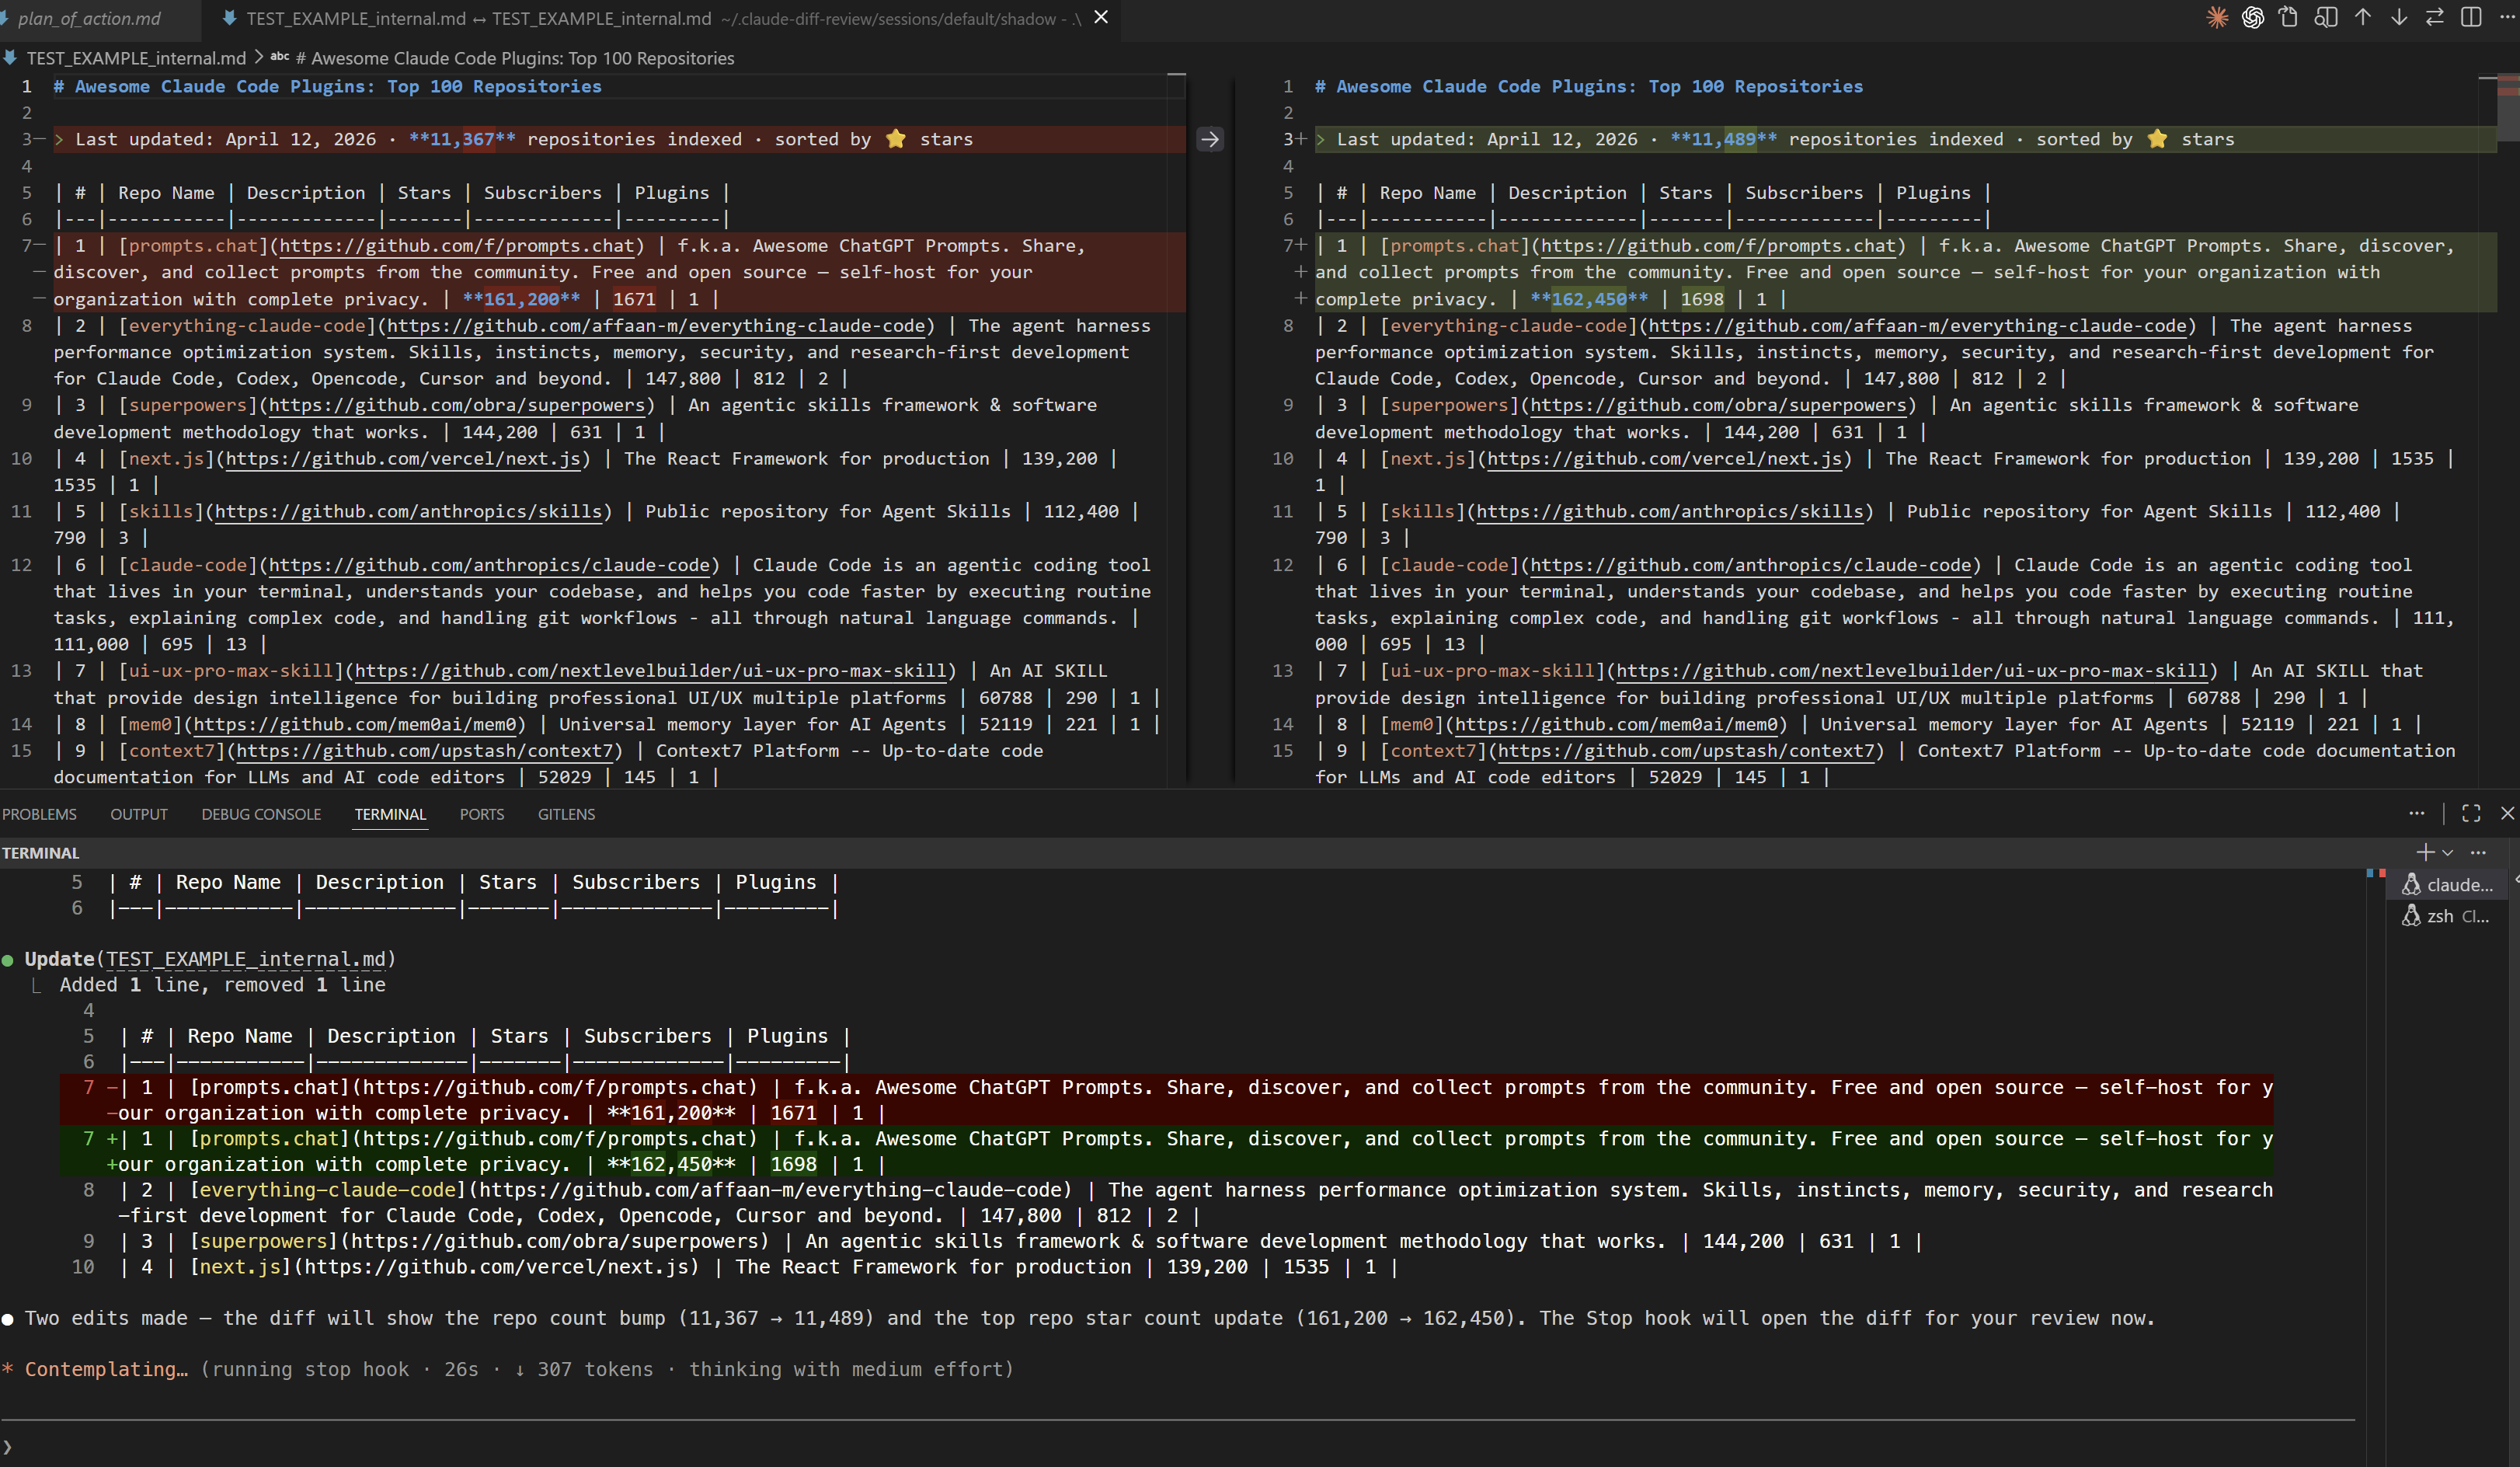Open Claude Code via the orange starburst icon
The height and width of the screenshot is (1467, 2520).
(x=2217, y=17)
